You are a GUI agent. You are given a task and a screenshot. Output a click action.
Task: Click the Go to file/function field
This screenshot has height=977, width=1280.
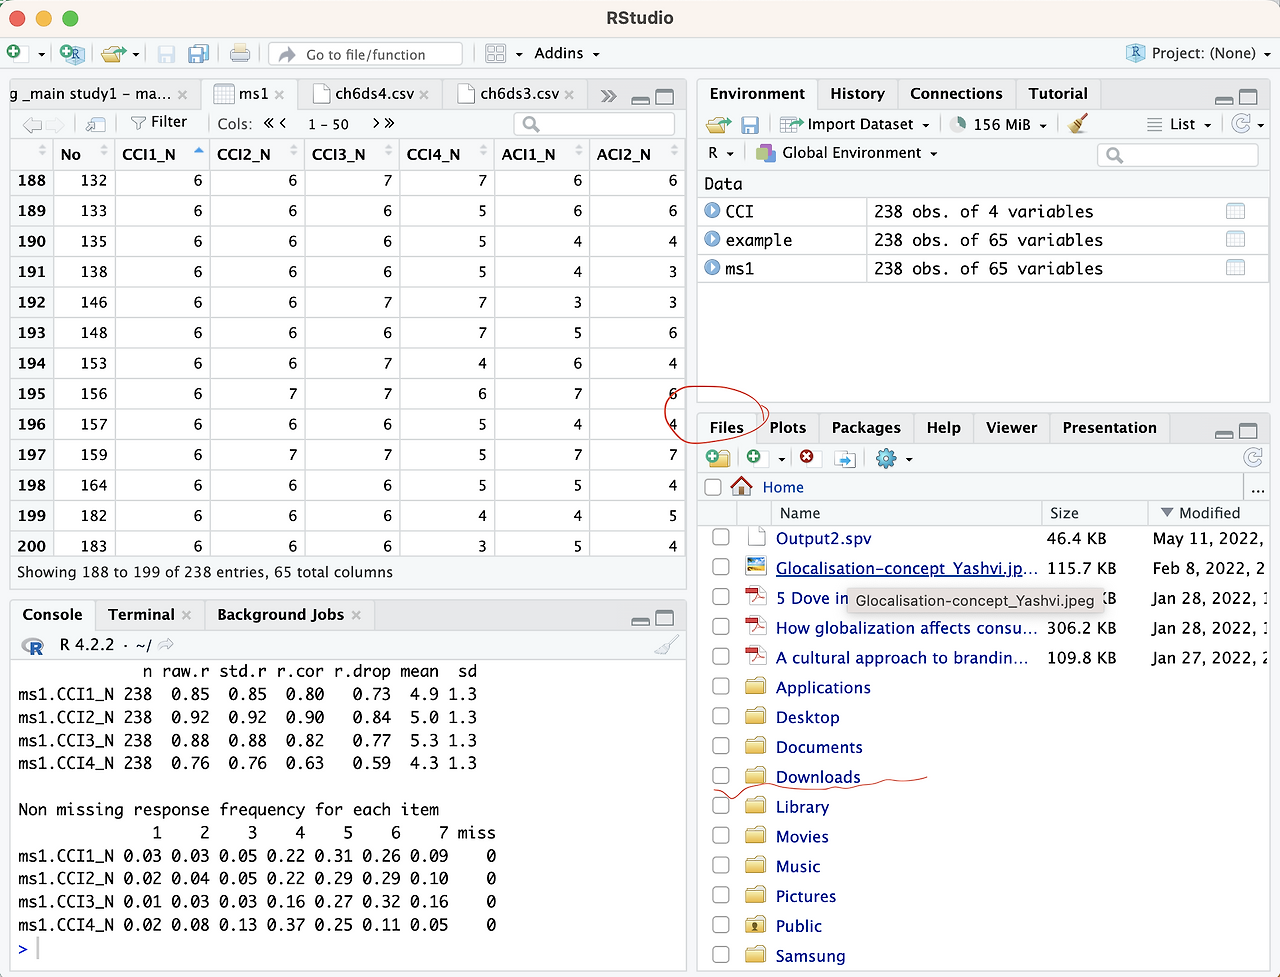[365, 54]
